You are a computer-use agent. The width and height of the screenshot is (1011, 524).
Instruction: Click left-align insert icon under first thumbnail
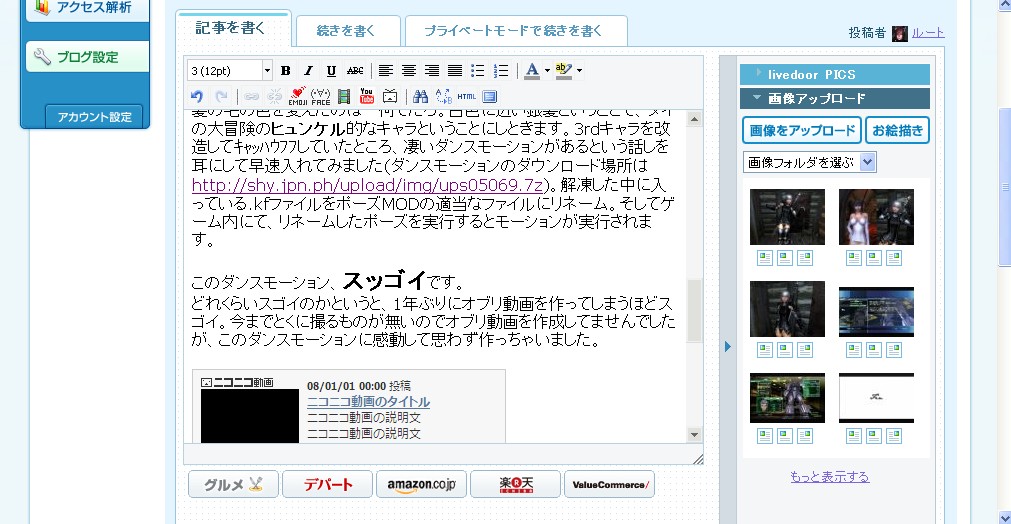(x=765, y=258)
